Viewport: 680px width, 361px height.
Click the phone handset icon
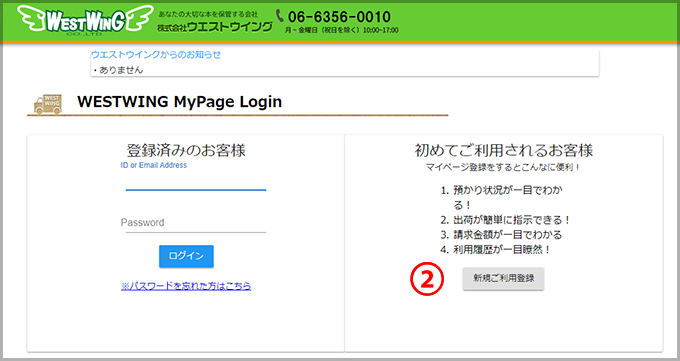tap(280, 16)
